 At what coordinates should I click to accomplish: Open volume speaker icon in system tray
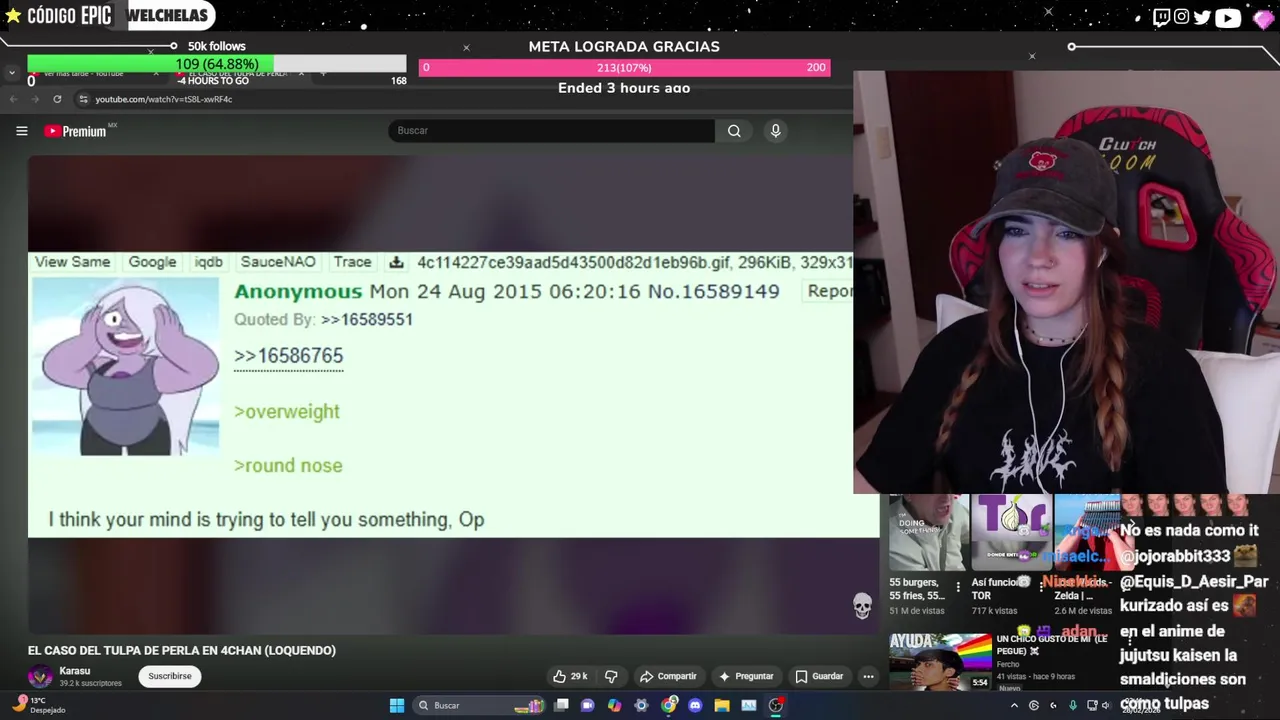click(1105, 705)
